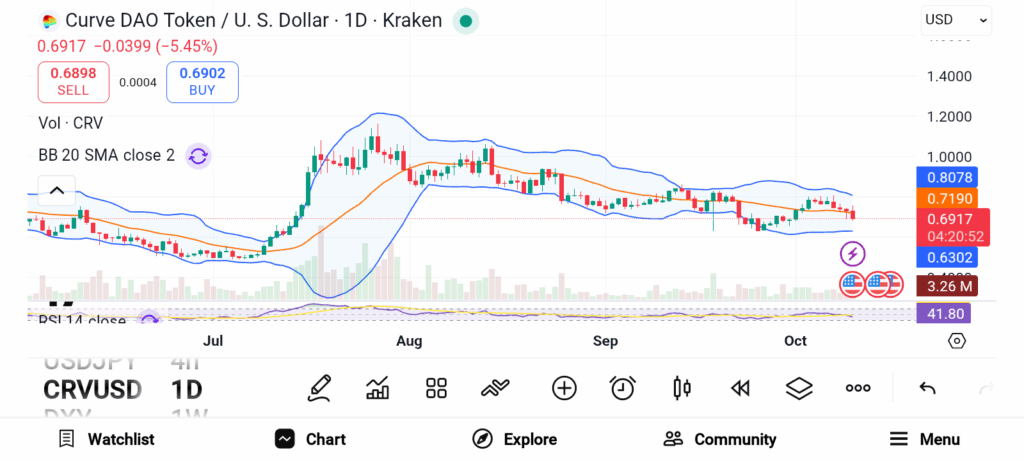Open the USD currency dropdown
The width and height of the screenshot is (1024, 461).
click(956, 20)
